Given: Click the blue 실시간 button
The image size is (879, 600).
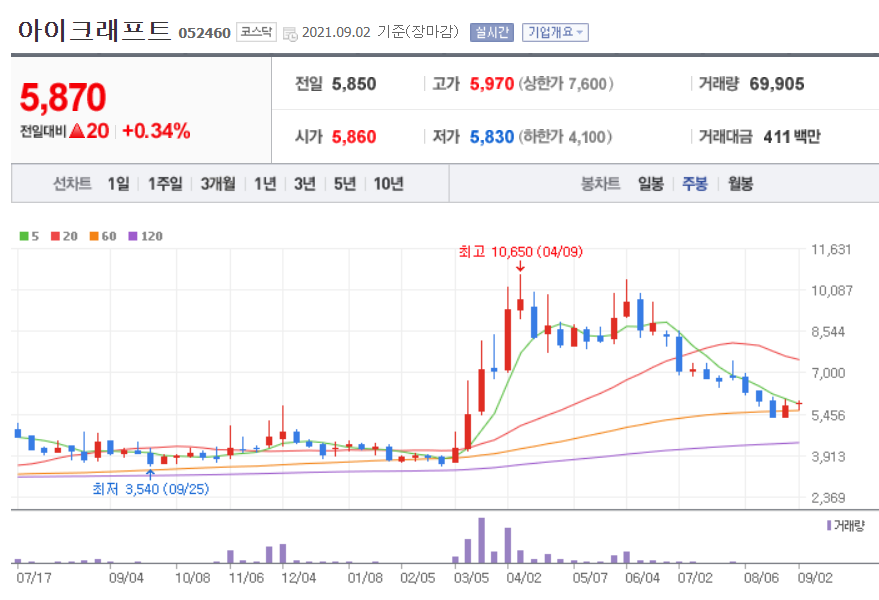Looking at the screenshot, I should [490, 31].
